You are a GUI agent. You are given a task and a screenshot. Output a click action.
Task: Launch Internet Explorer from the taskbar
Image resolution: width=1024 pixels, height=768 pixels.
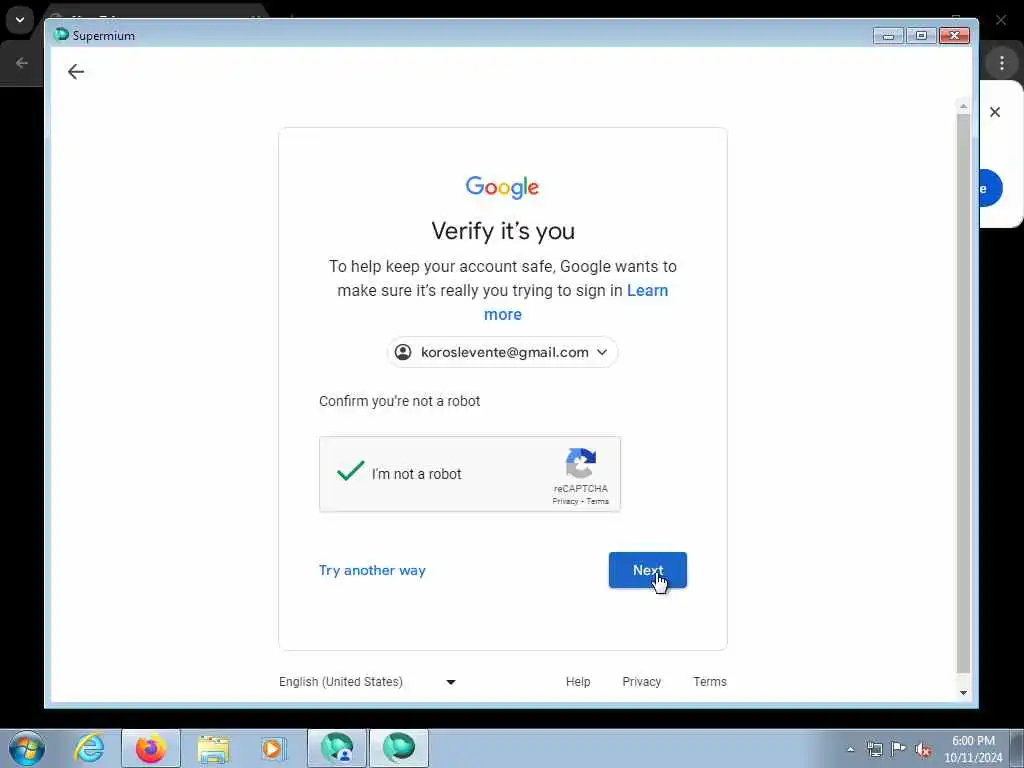[x=89, y=748]
